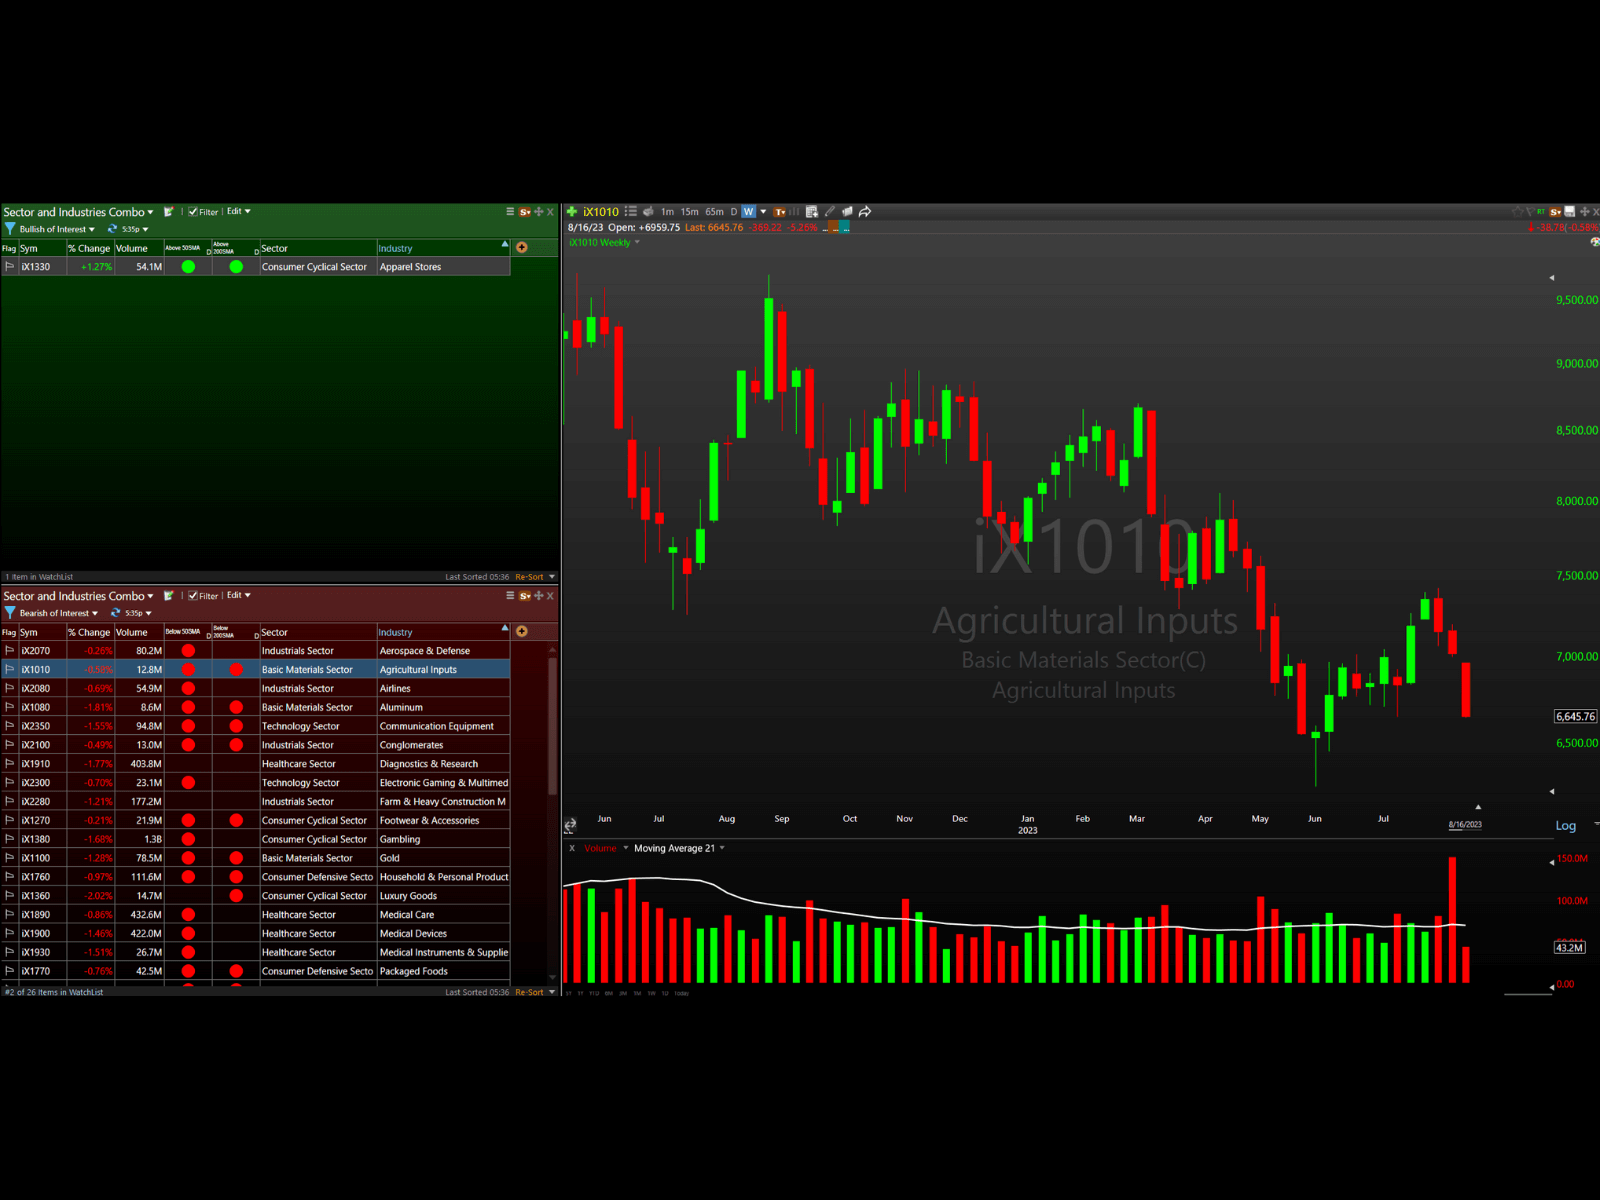Screen dimensions: 1600x1200
Task: Add a new symbol with the green plus icon
Action: click(x=572, y=212)
